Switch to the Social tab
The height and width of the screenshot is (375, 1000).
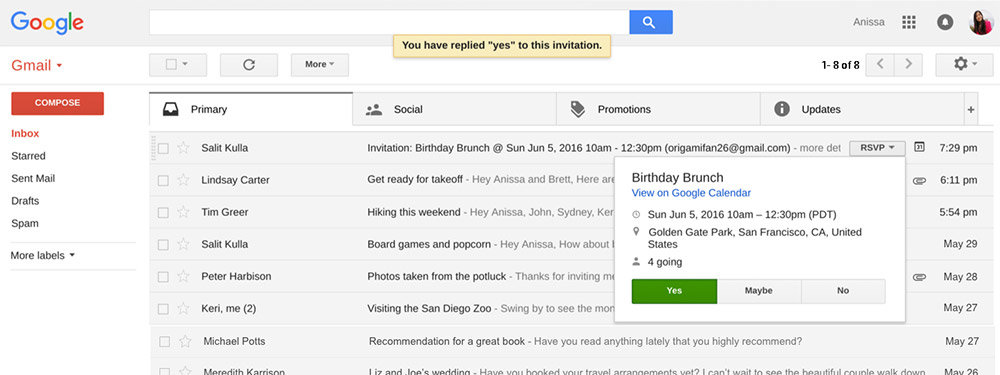pos(454,110)
